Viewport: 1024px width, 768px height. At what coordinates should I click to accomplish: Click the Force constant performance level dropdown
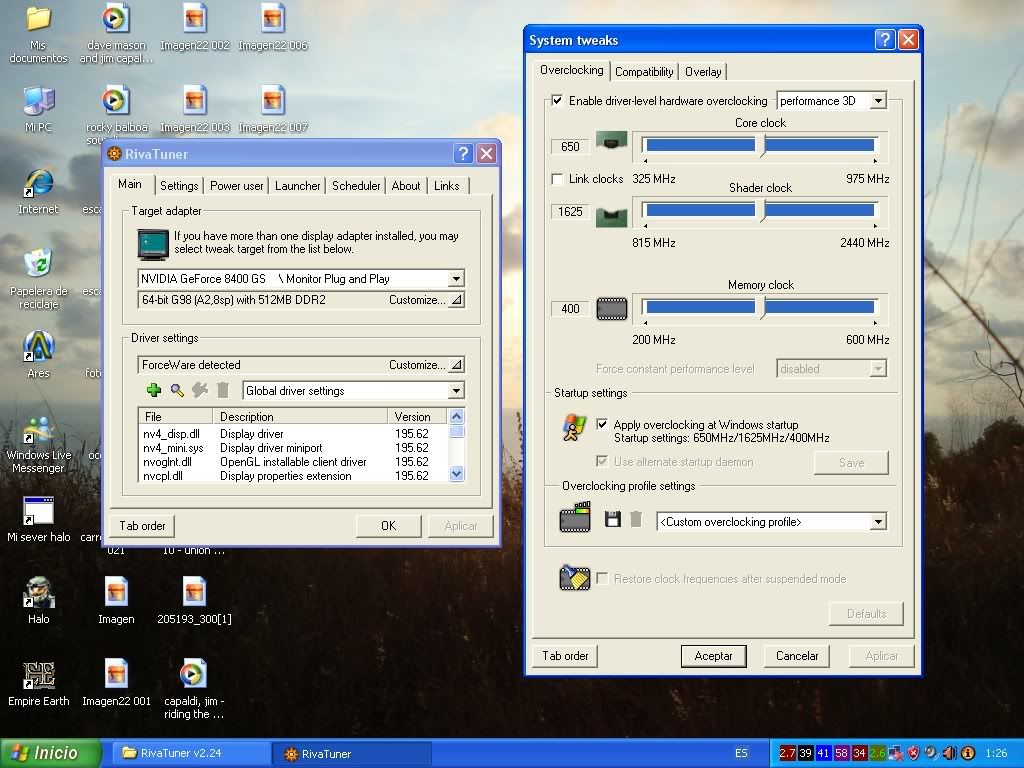pyautogui.click(x=831, y=369)
